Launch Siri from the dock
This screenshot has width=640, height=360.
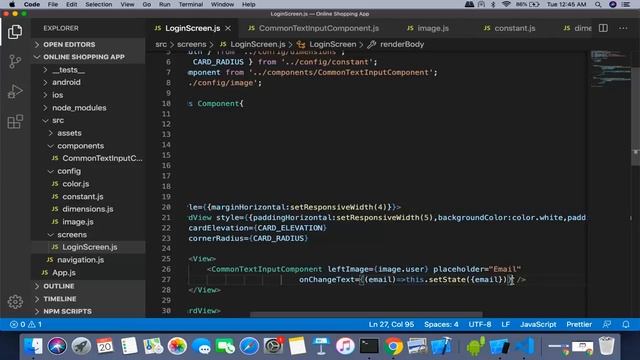[57, 346]
